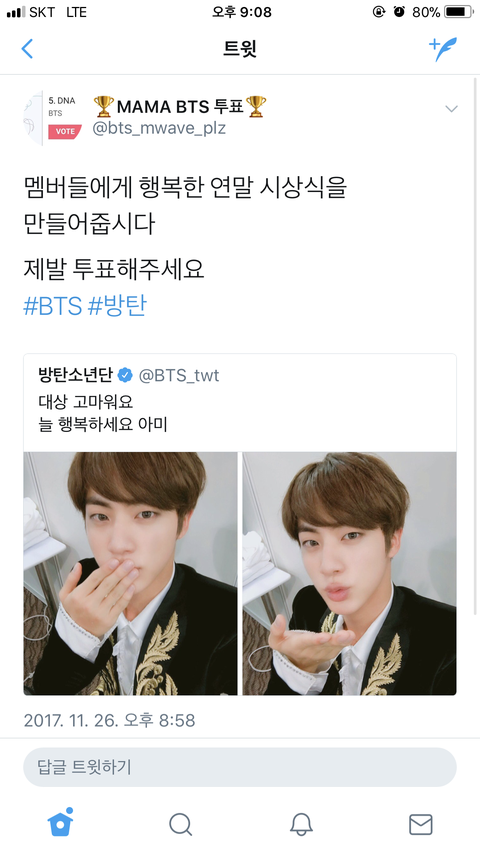Open the compose new tweet feather icon
This screenshot has height=853, width=480.
[x=443, y=49]
